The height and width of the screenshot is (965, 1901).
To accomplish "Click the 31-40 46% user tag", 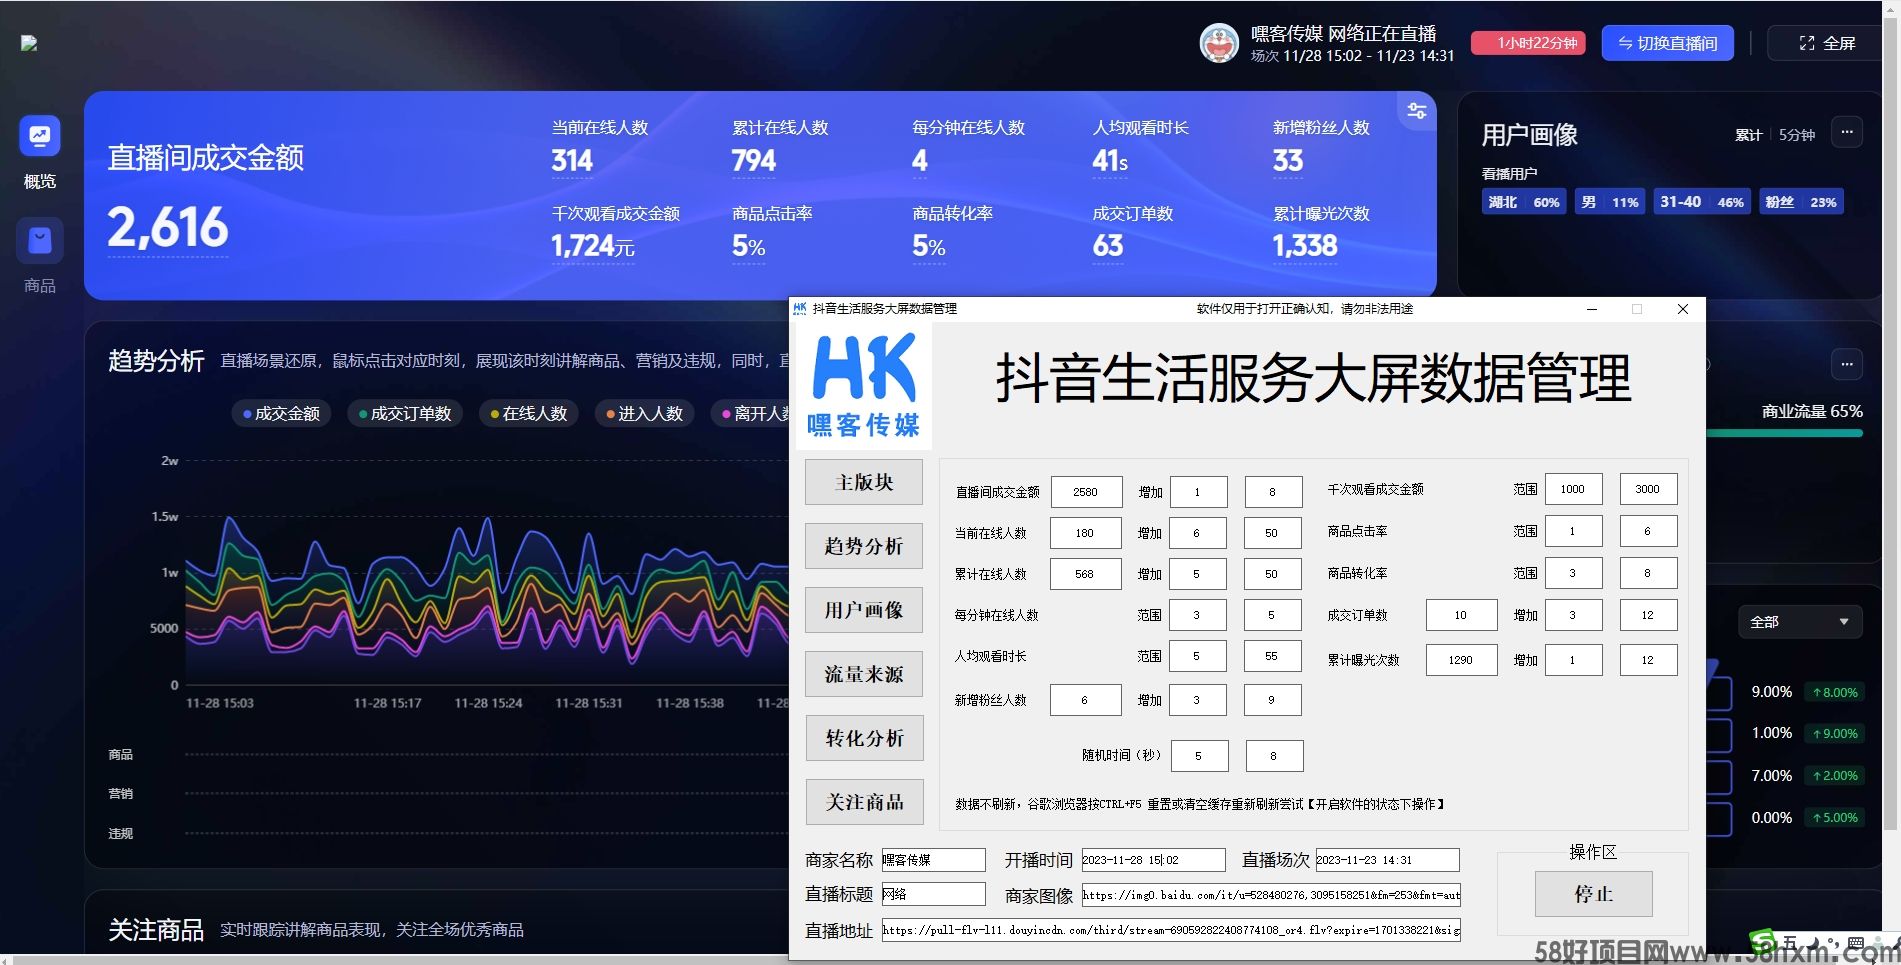I will [1702, 202].
